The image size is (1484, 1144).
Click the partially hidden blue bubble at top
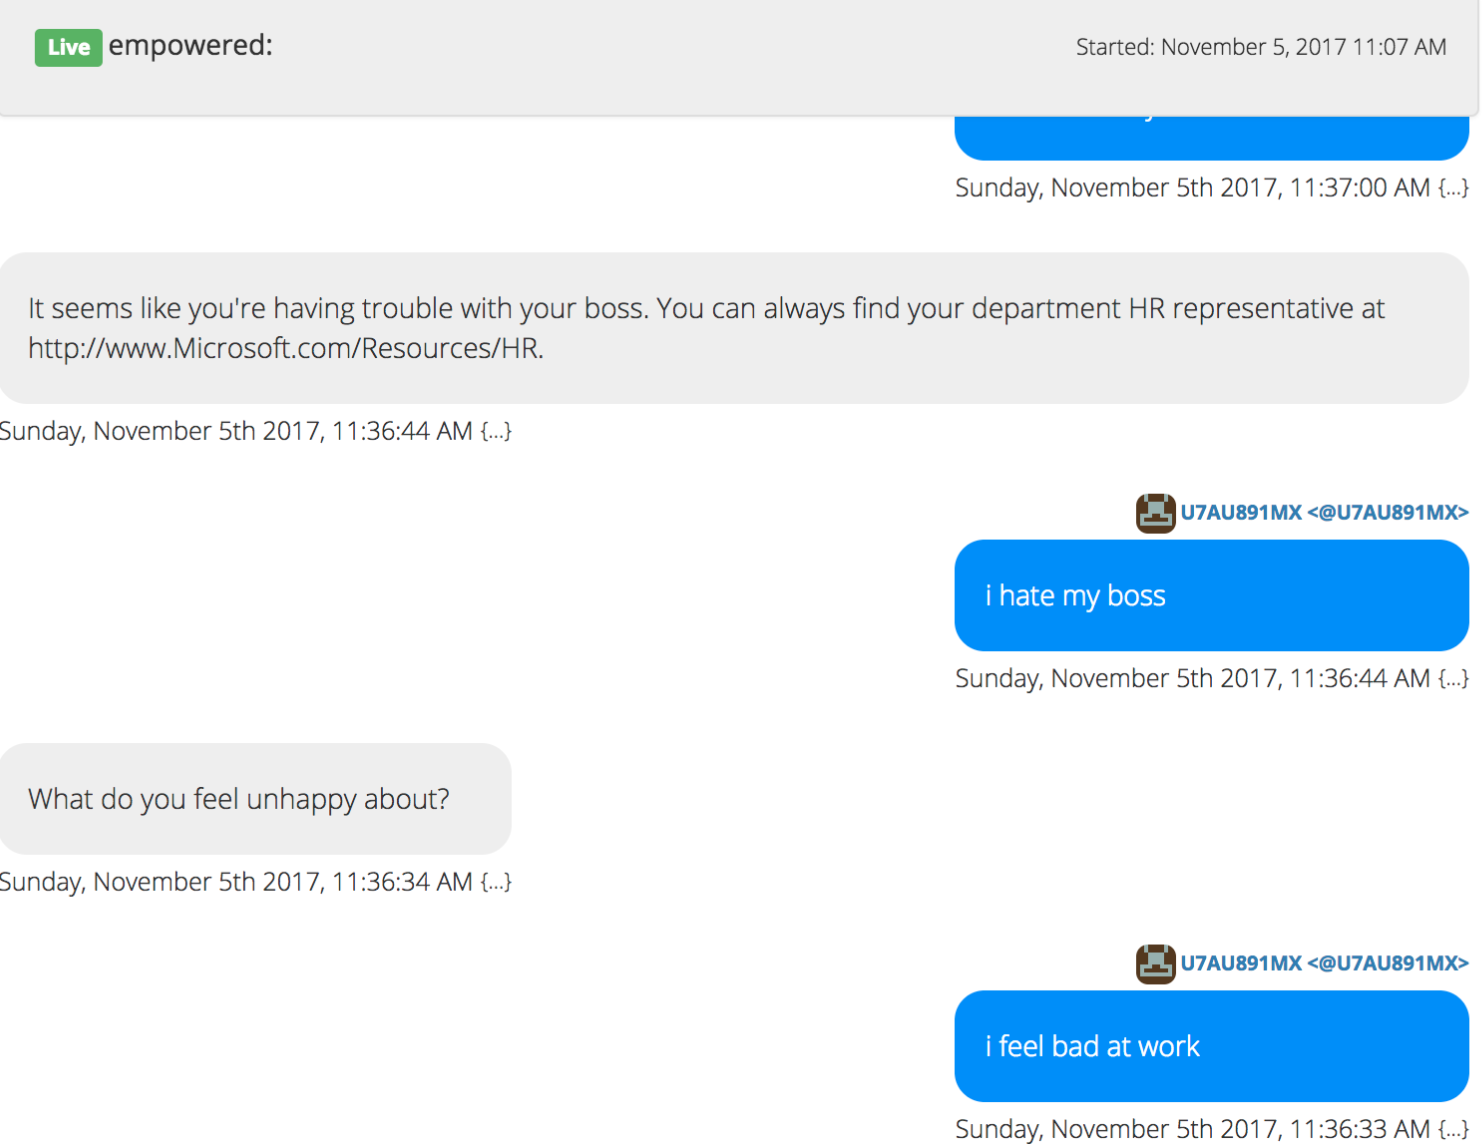click(1211, 137)
